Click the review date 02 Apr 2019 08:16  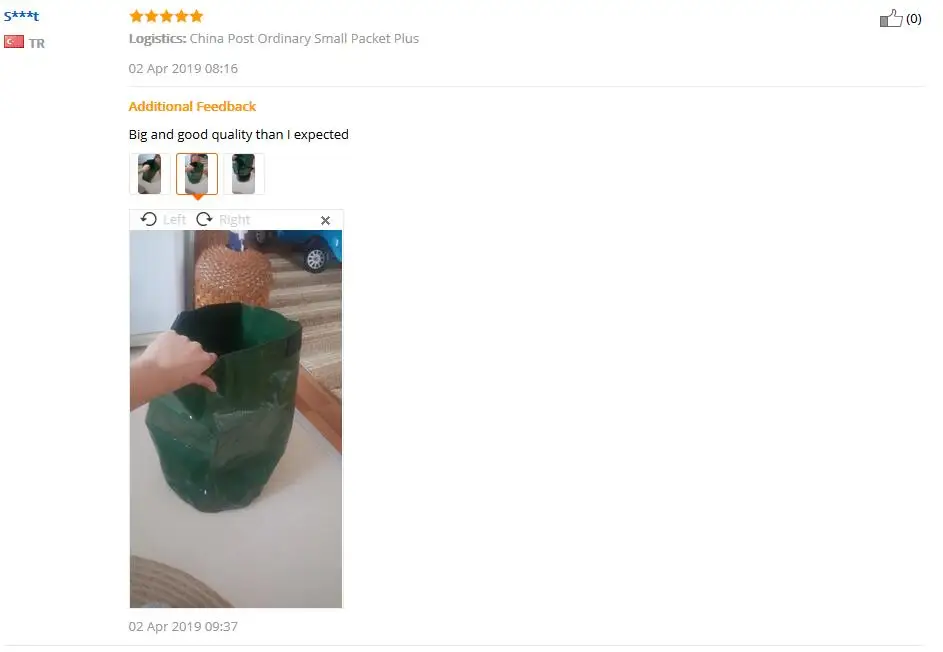(x=183, y=69)
